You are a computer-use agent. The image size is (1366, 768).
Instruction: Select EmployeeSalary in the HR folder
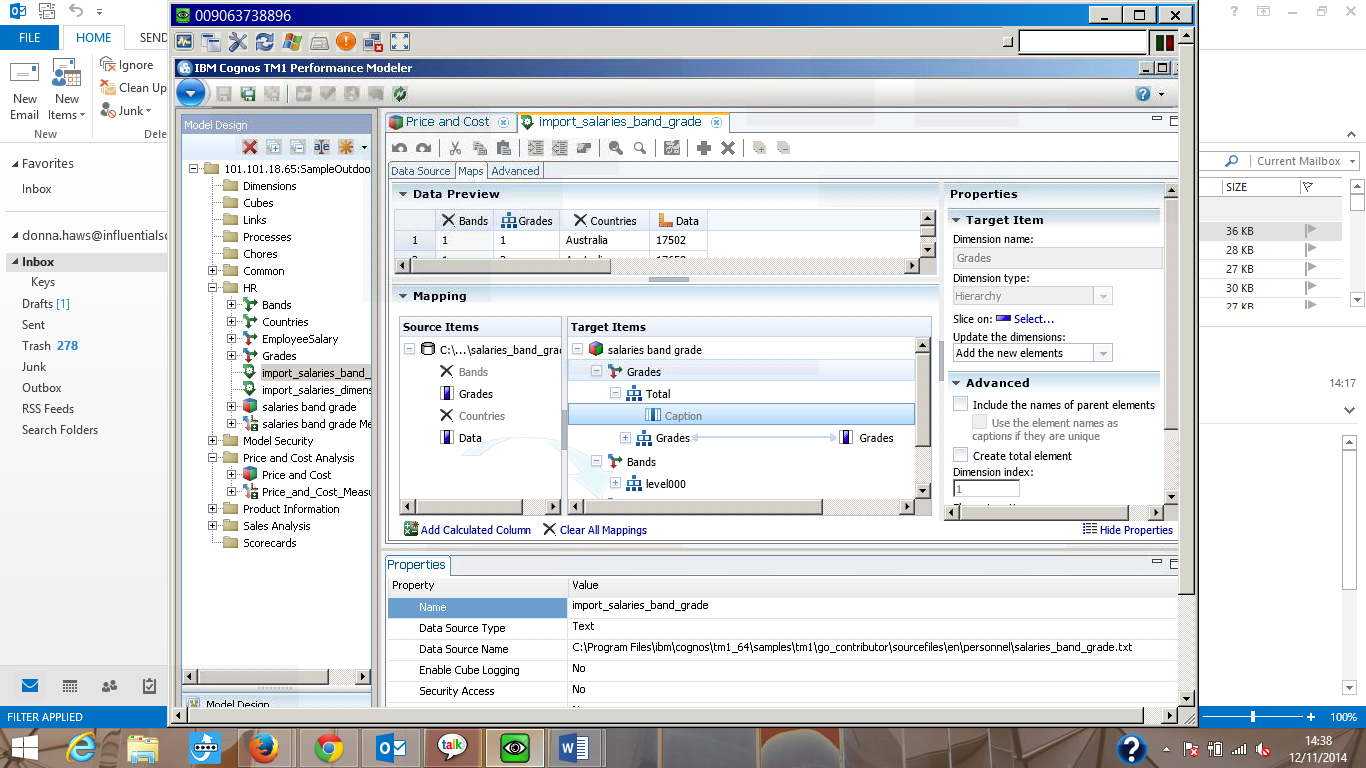coord(300,339)
